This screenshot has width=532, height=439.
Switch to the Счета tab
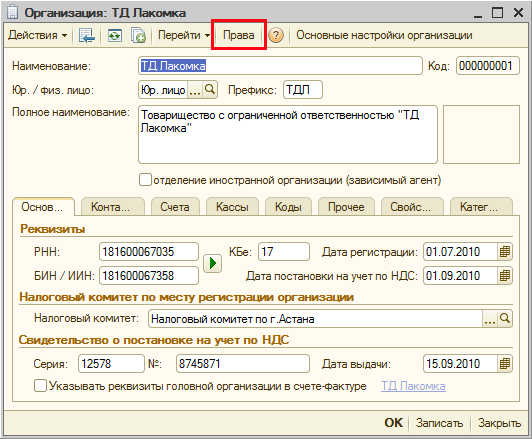[175, 207]
